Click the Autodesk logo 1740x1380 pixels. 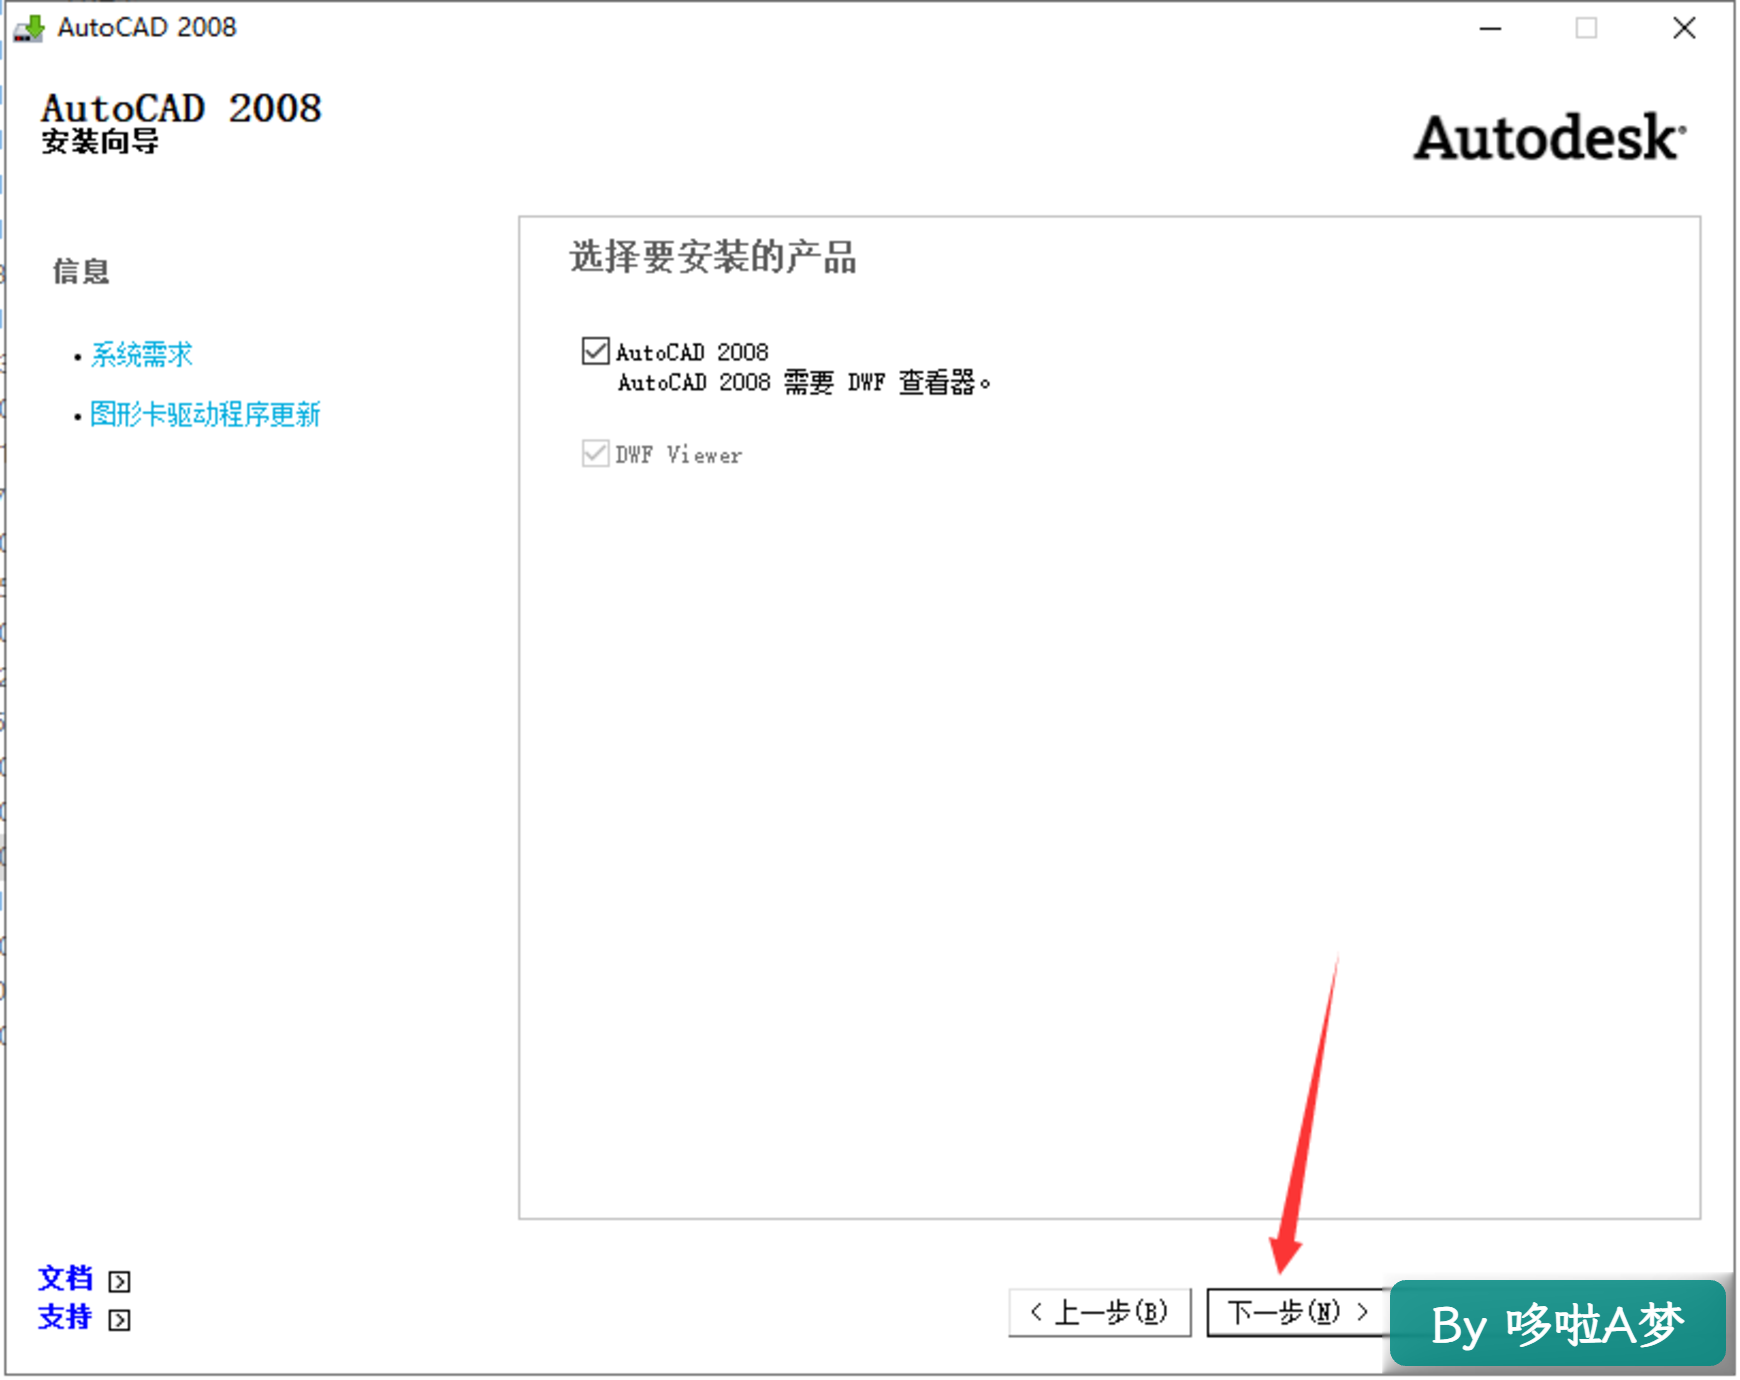pyautogui.click(x=1550, y=137)
